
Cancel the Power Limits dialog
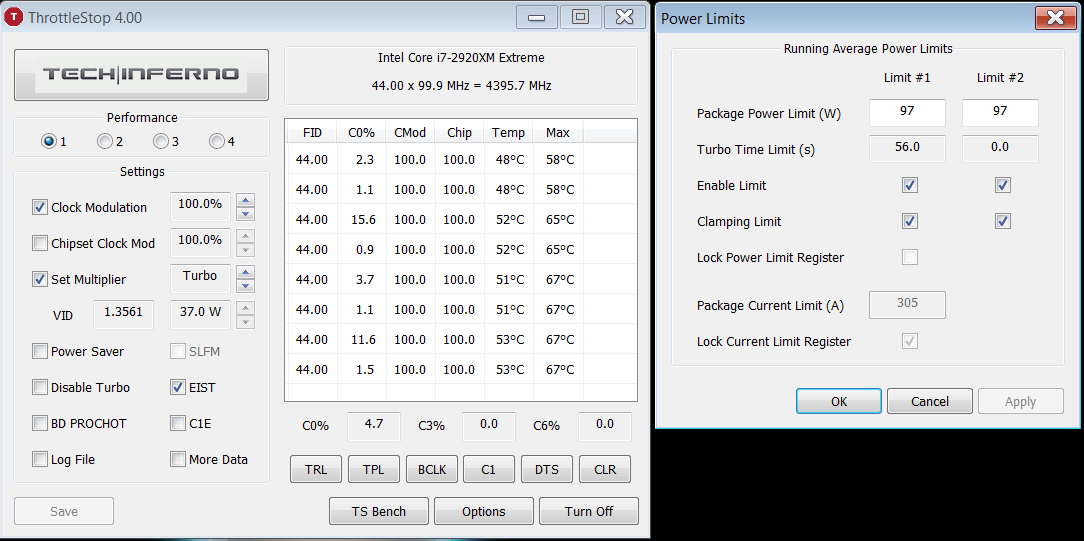(x=930, y=401)
